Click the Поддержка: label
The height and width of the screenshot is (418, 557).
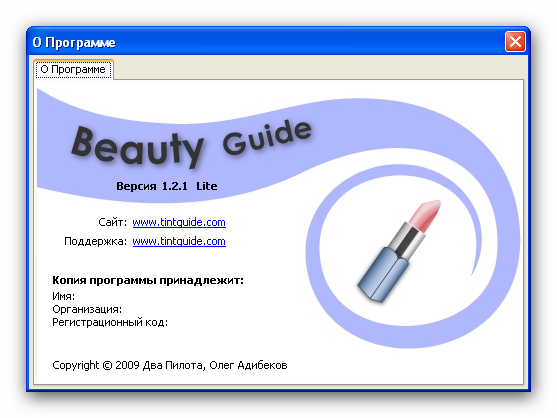(x=95, y=241)
